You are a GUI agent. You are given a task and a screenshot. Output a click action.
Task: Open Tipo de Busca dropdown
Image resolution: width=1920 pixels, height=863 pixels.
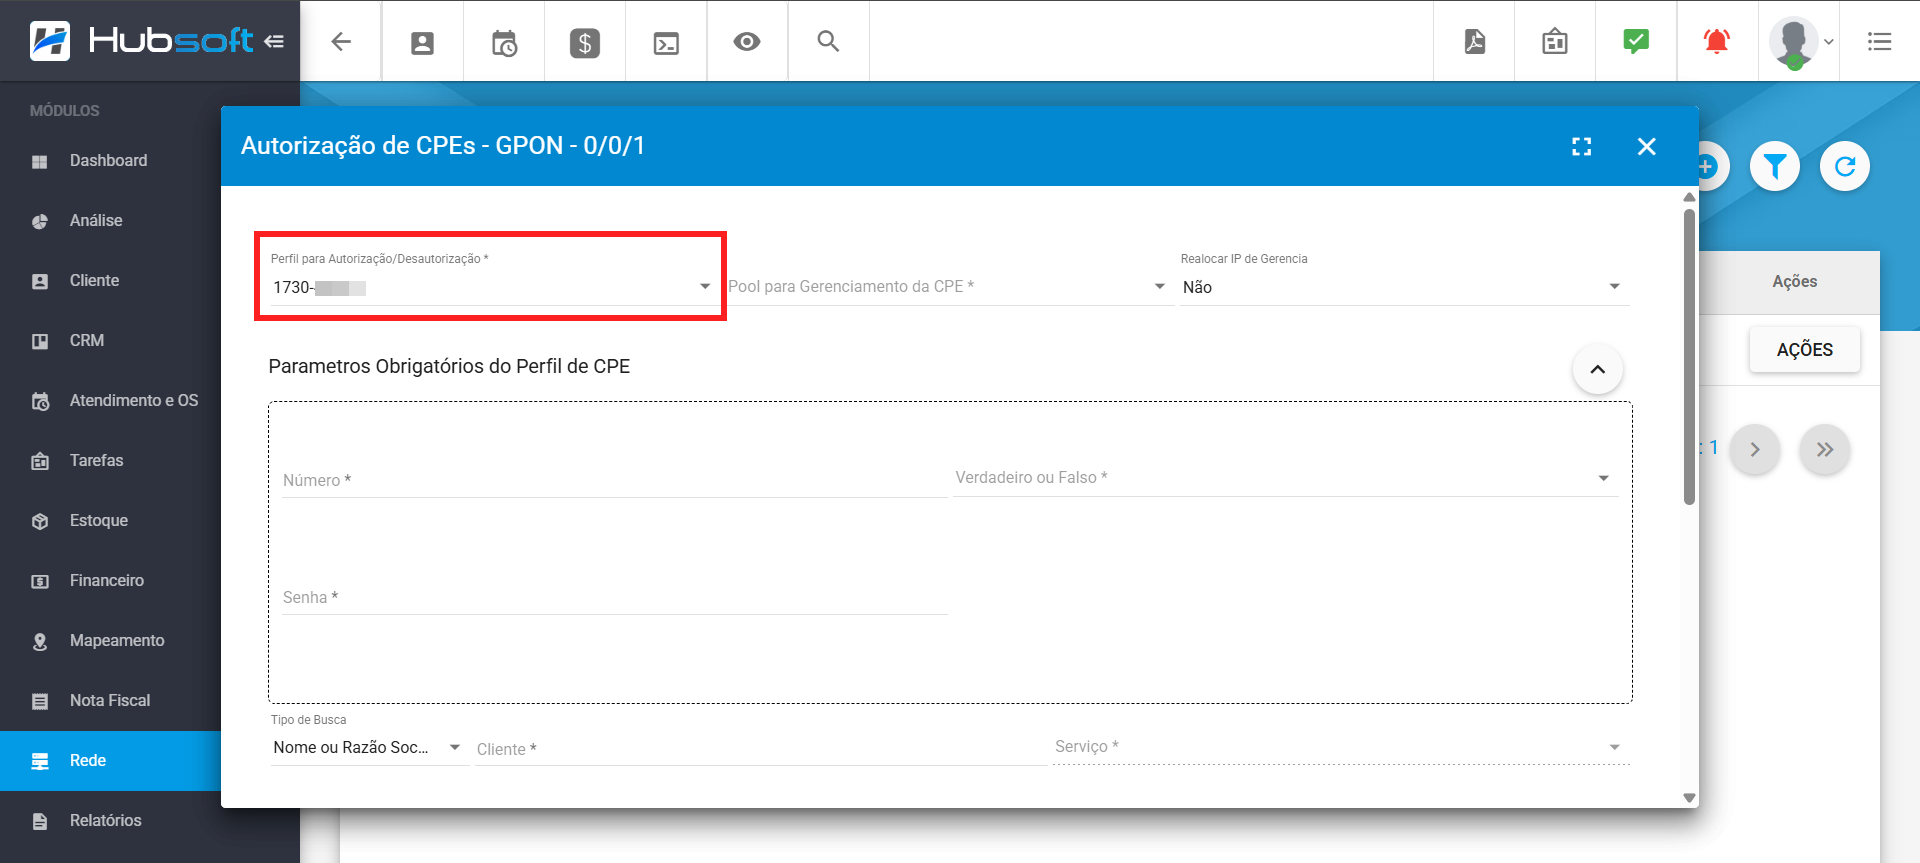point(368,748)
